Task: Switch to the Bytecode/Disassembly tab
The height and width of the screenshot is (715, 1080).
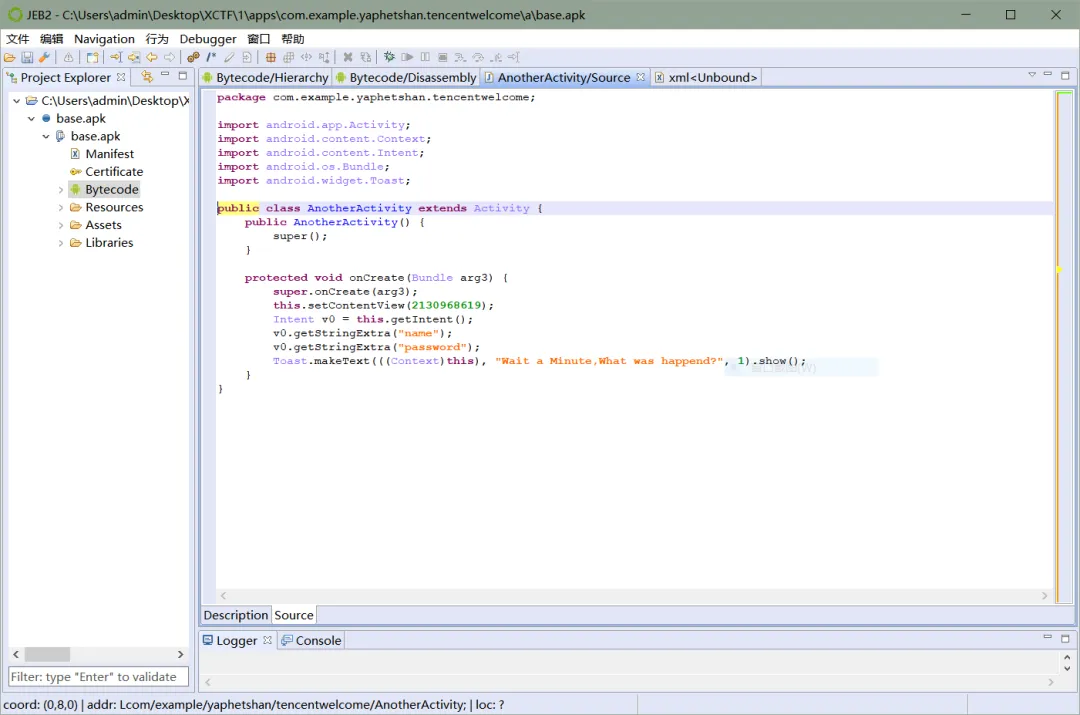Action: [x=412, y=77]
